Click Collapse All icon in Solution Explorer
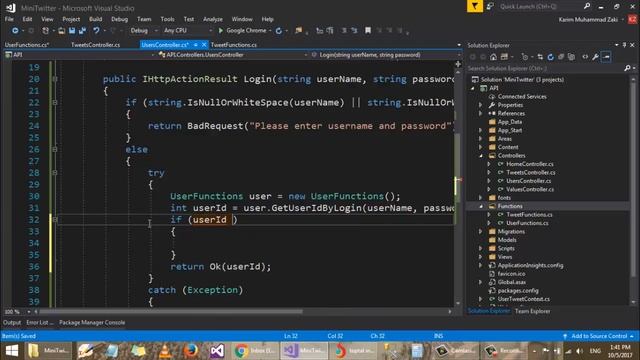This screenshot has width=640, height=360. [x=561, y=57]
